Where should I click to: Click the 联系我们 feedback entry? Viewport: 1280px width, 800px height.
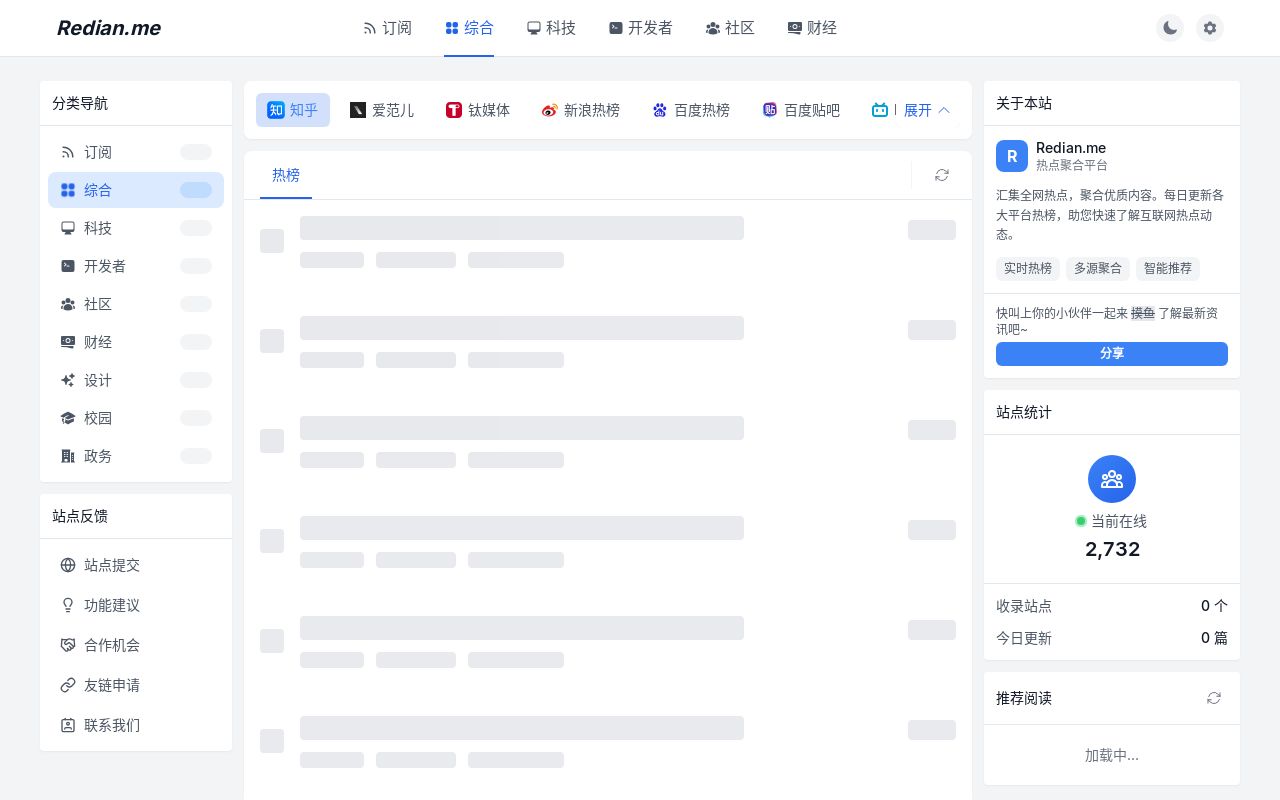[112, 725]
